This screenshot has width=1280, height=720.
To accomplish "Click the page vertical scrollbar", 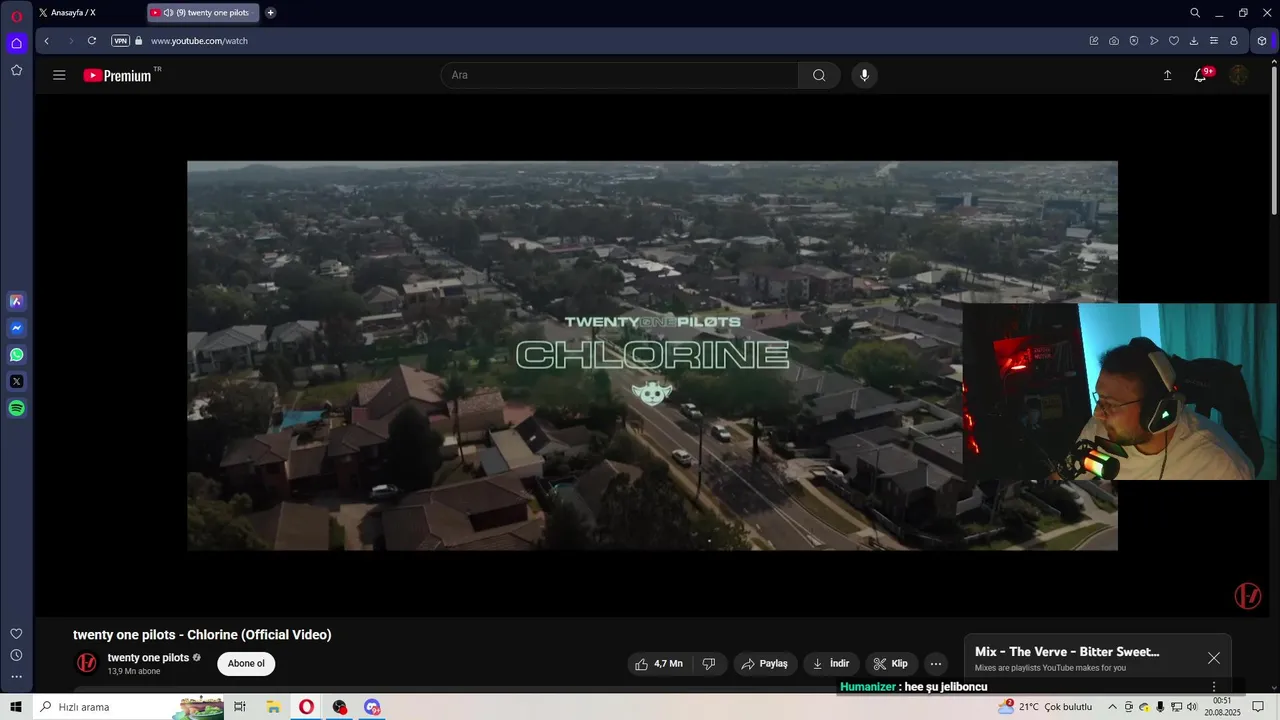I will pyautogui.click(x=1274, y=140).
